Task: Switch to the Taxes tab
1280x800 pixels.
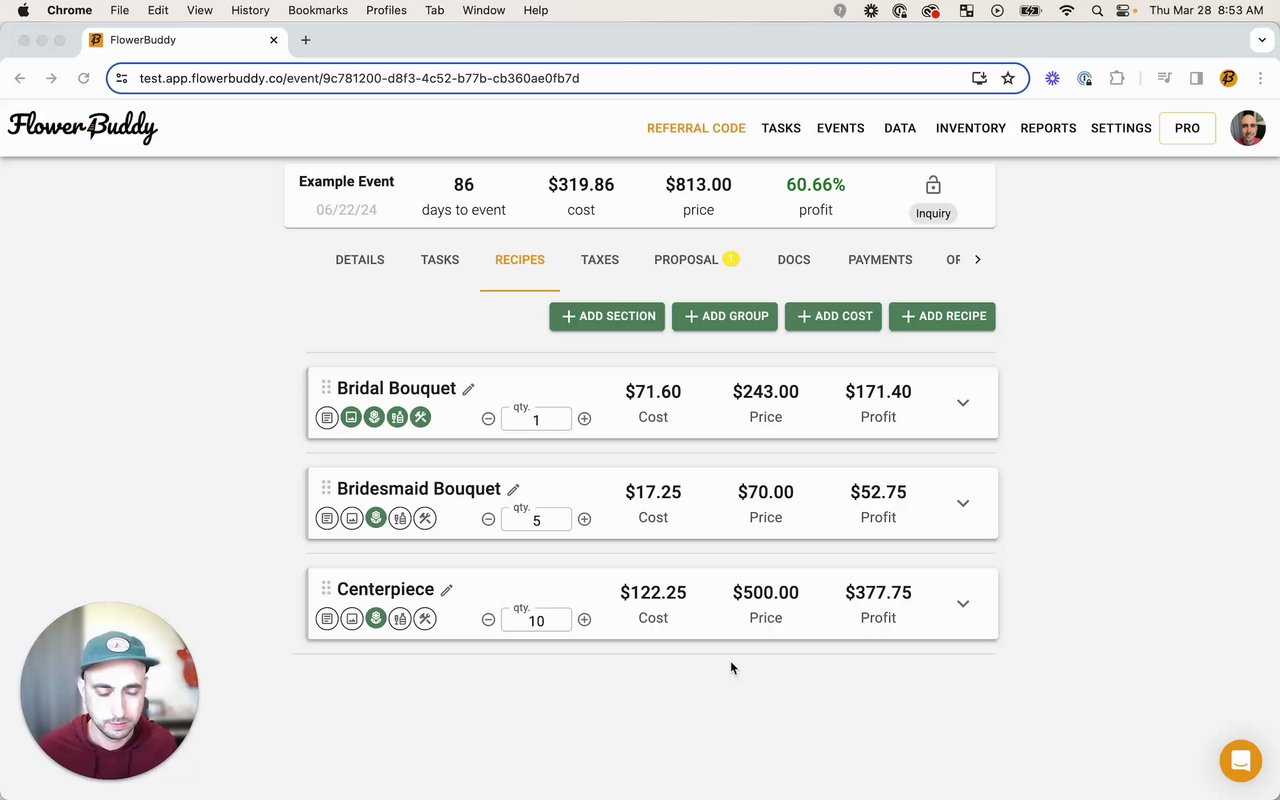Action: pyautogui.click(x=600, y=260)
